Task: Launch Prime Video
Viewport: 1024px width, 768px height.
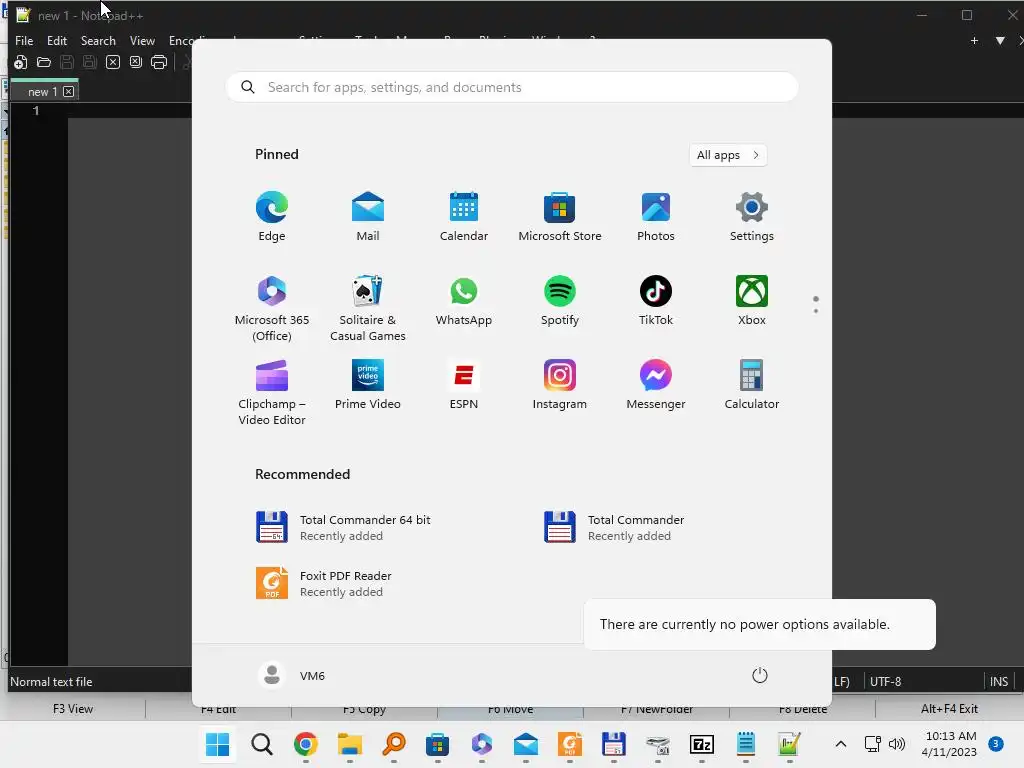Action: (x=368, y=384)
